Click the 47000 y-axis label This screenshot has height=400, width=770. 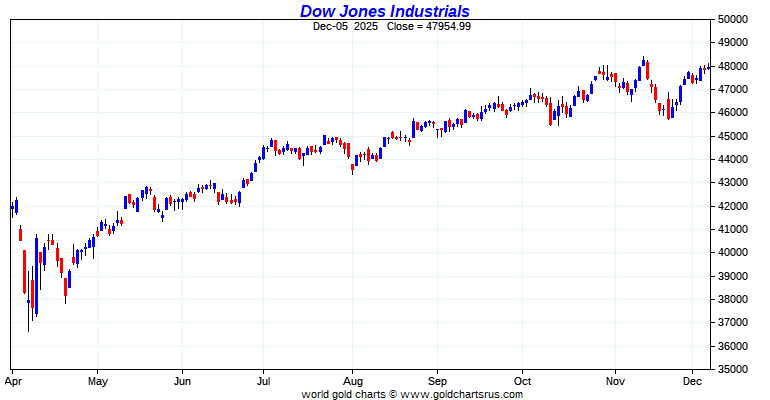coord(733,89)
